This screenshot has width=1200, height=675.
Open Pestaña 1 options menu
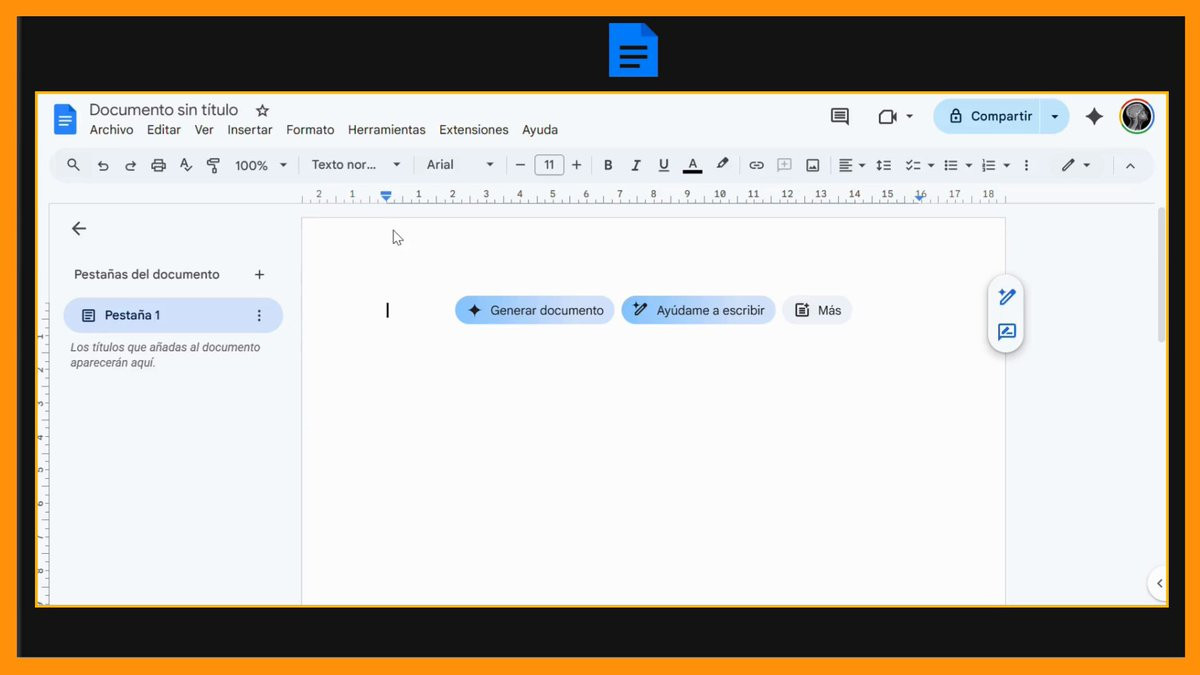[x=259, y=315]
